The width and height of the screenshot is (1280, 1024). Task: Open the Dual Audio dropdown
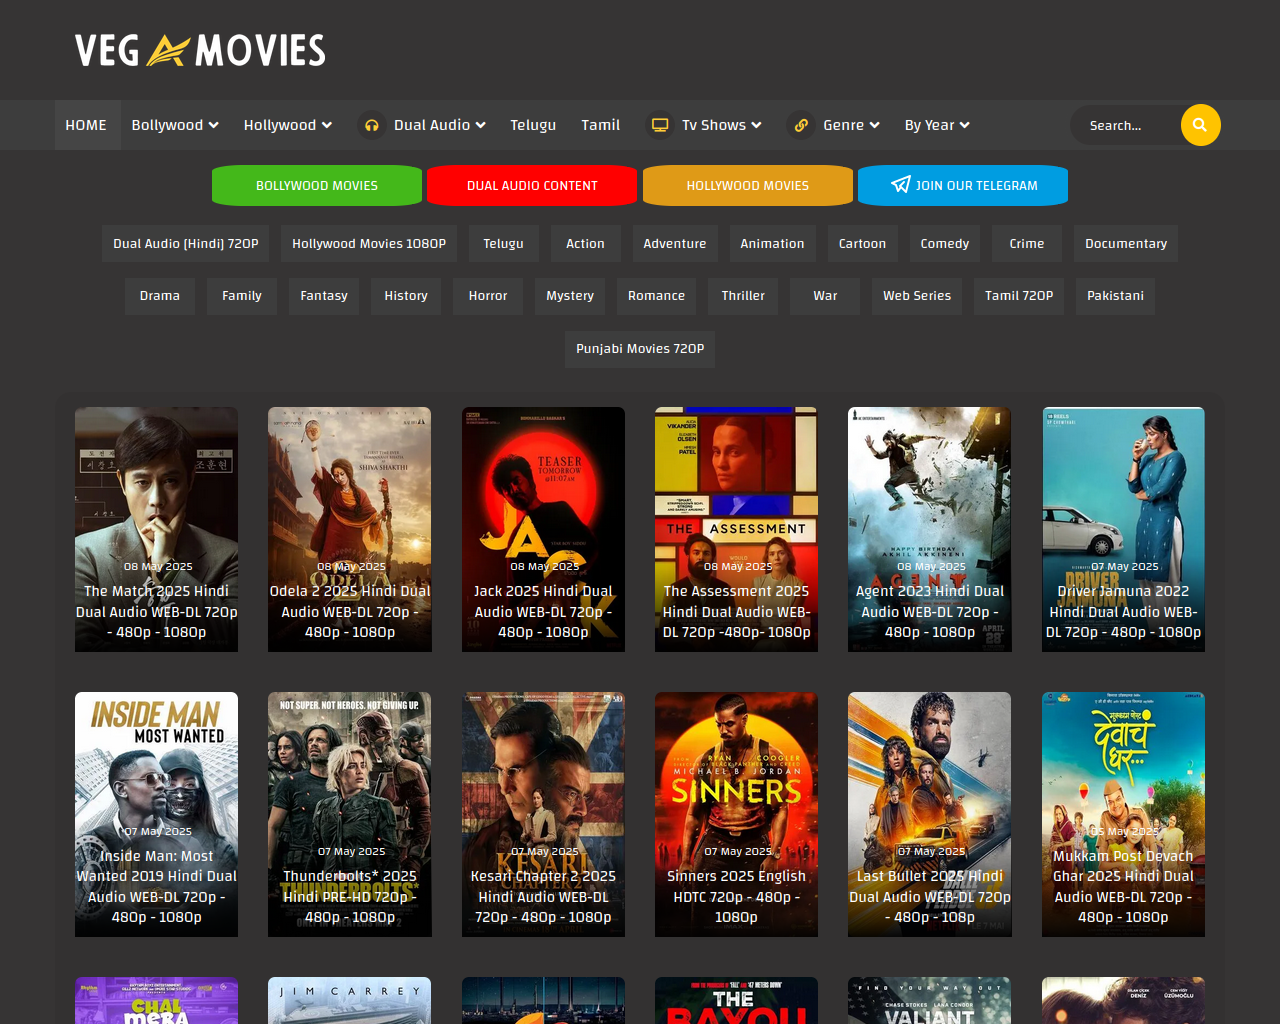[440, 125]
